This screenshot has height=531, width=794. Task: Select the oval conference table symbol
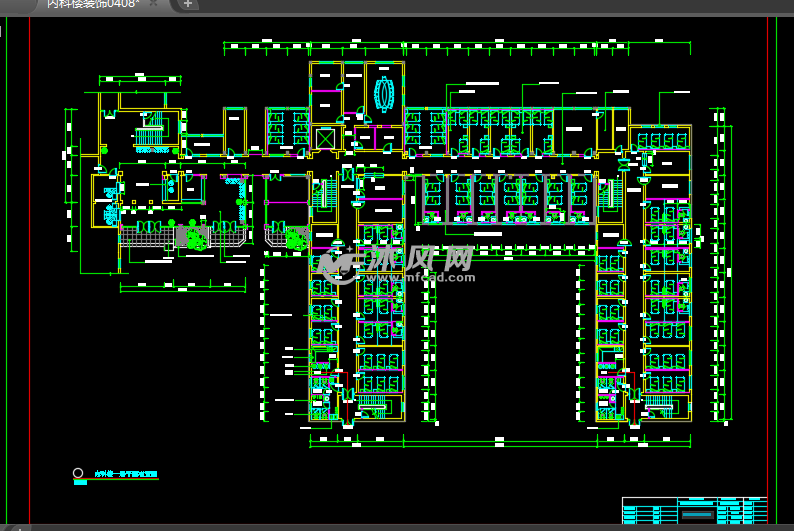pos(383,93)
